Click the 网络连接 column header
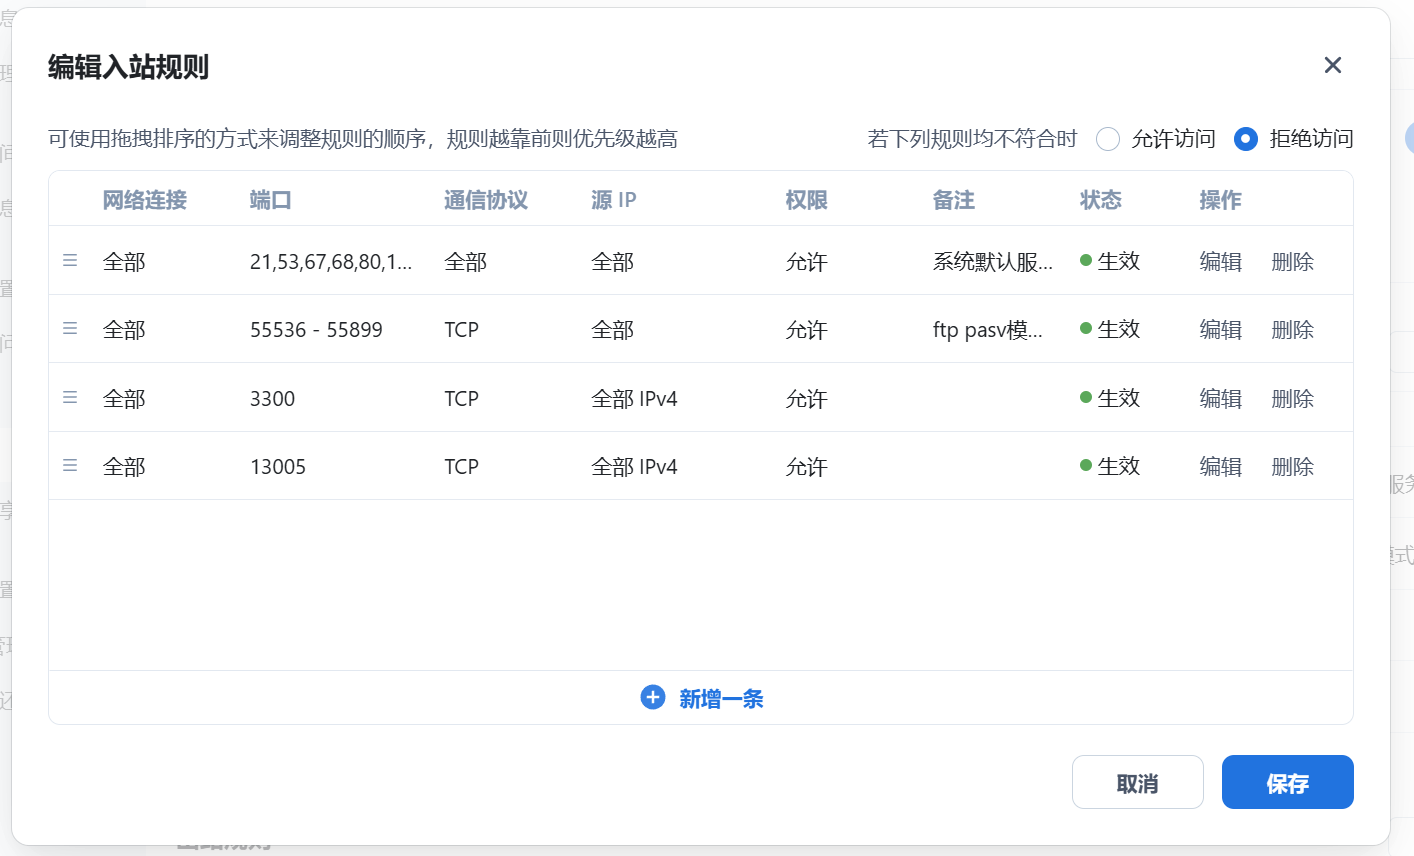This screenshot has width=1414, height=856. pos(145,200)
